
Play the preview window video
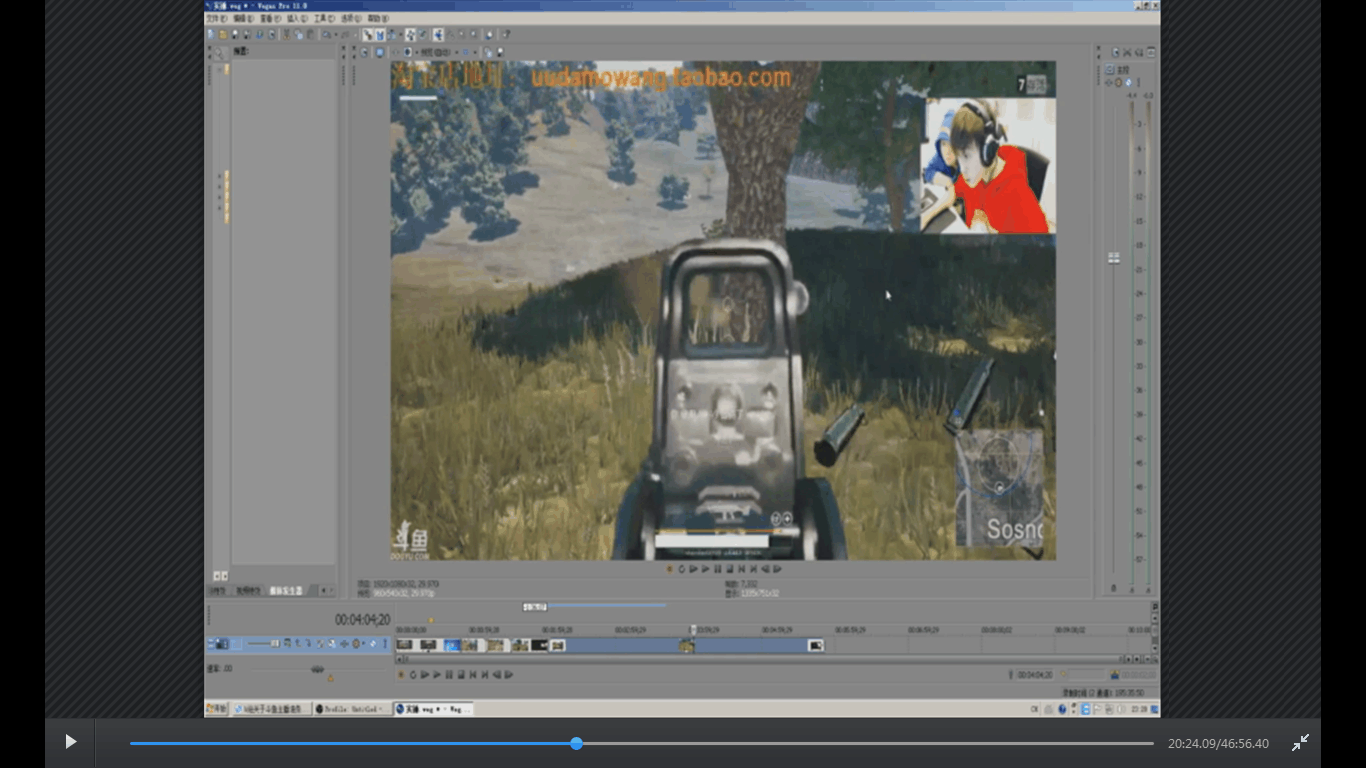coord(705,569)
